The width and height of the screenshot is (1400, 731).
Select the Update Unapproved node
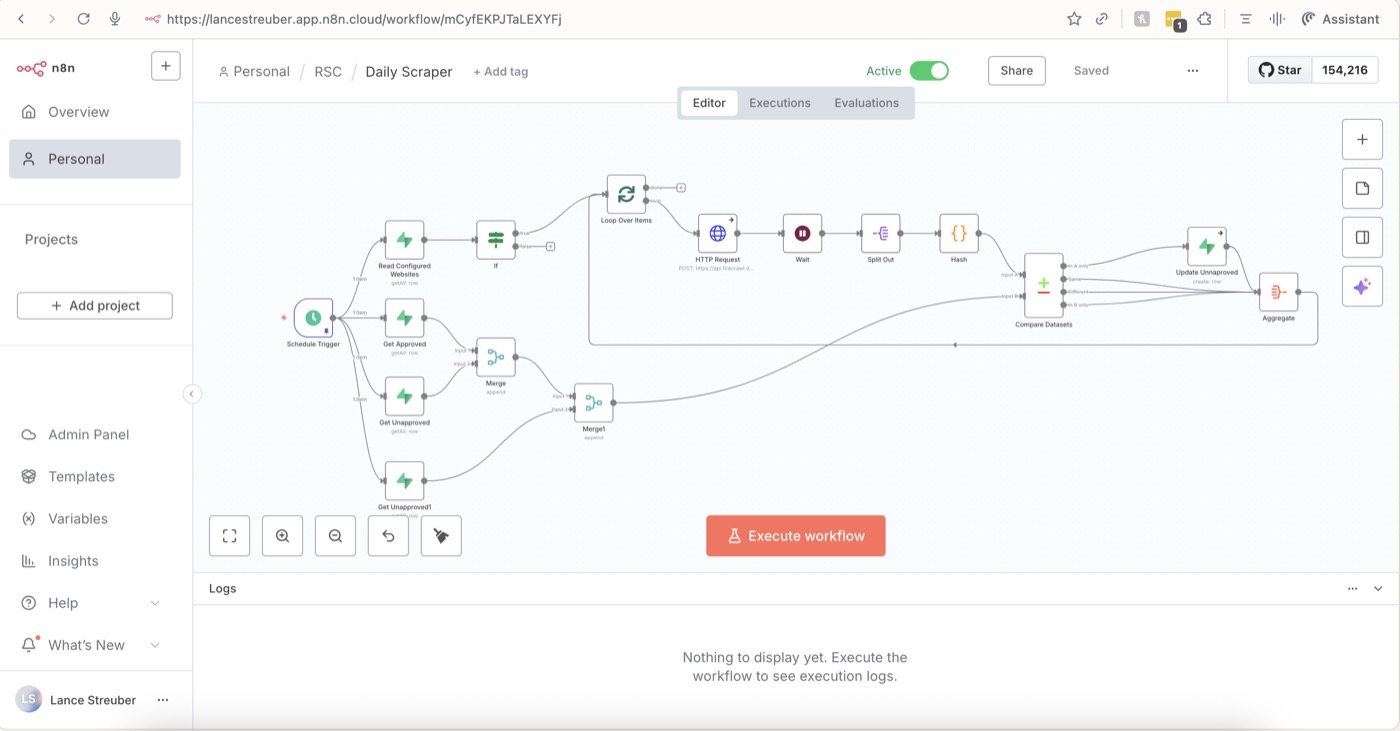click(1207, 246)
